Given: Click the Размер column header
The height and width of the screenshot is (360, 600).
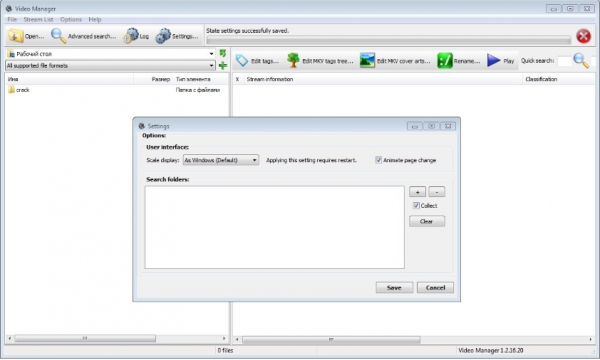Looking at the screenshot, I should (153, 79).
